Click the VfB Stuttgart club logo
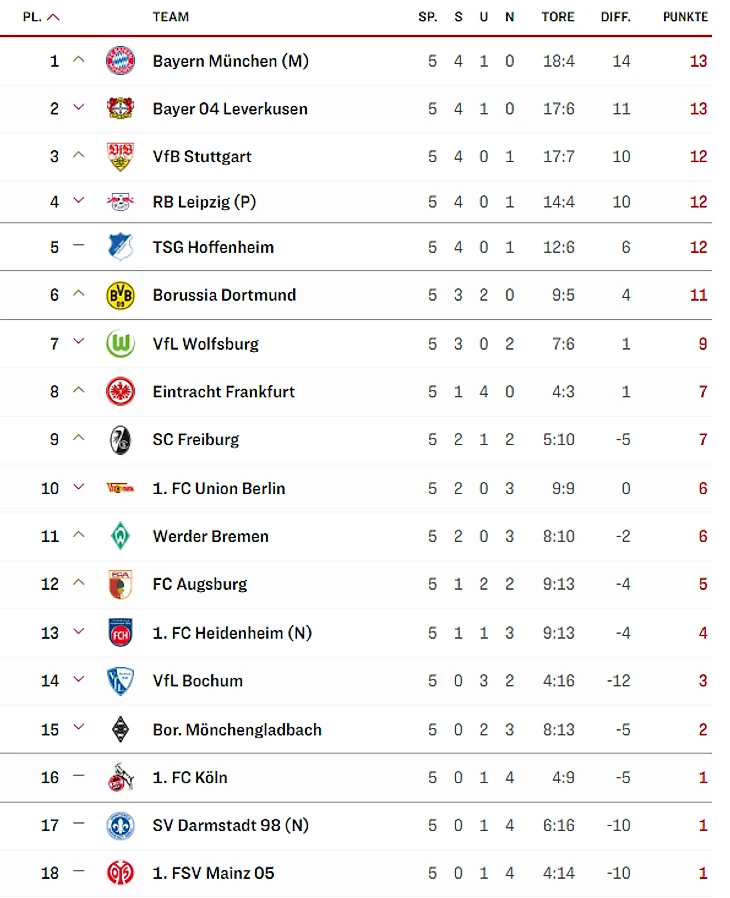The width and height of the screenshot is (730, 898). pyautogui.click(x=120, y=156)
